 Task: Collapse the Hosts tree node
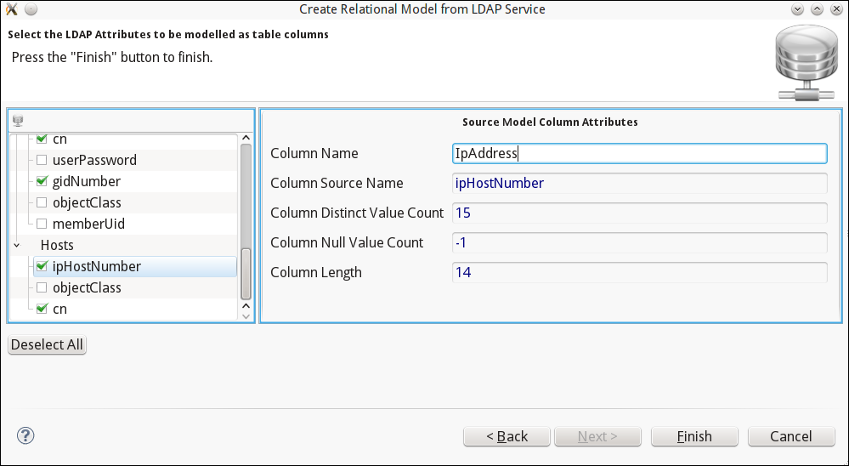[x=17, y=245]
